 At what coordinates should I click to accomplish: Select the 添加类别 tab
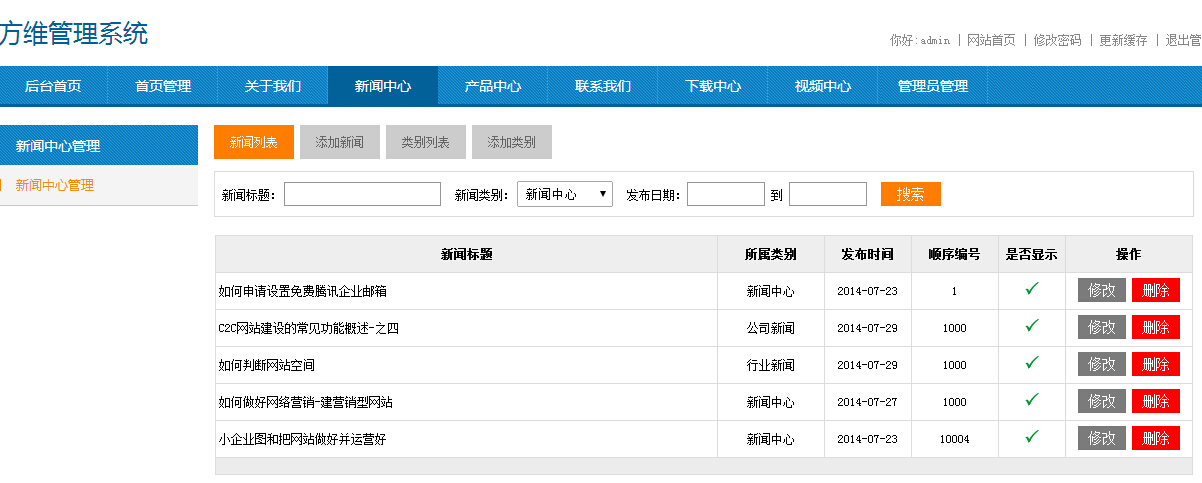pyautogui.click(x=511, y=142)
